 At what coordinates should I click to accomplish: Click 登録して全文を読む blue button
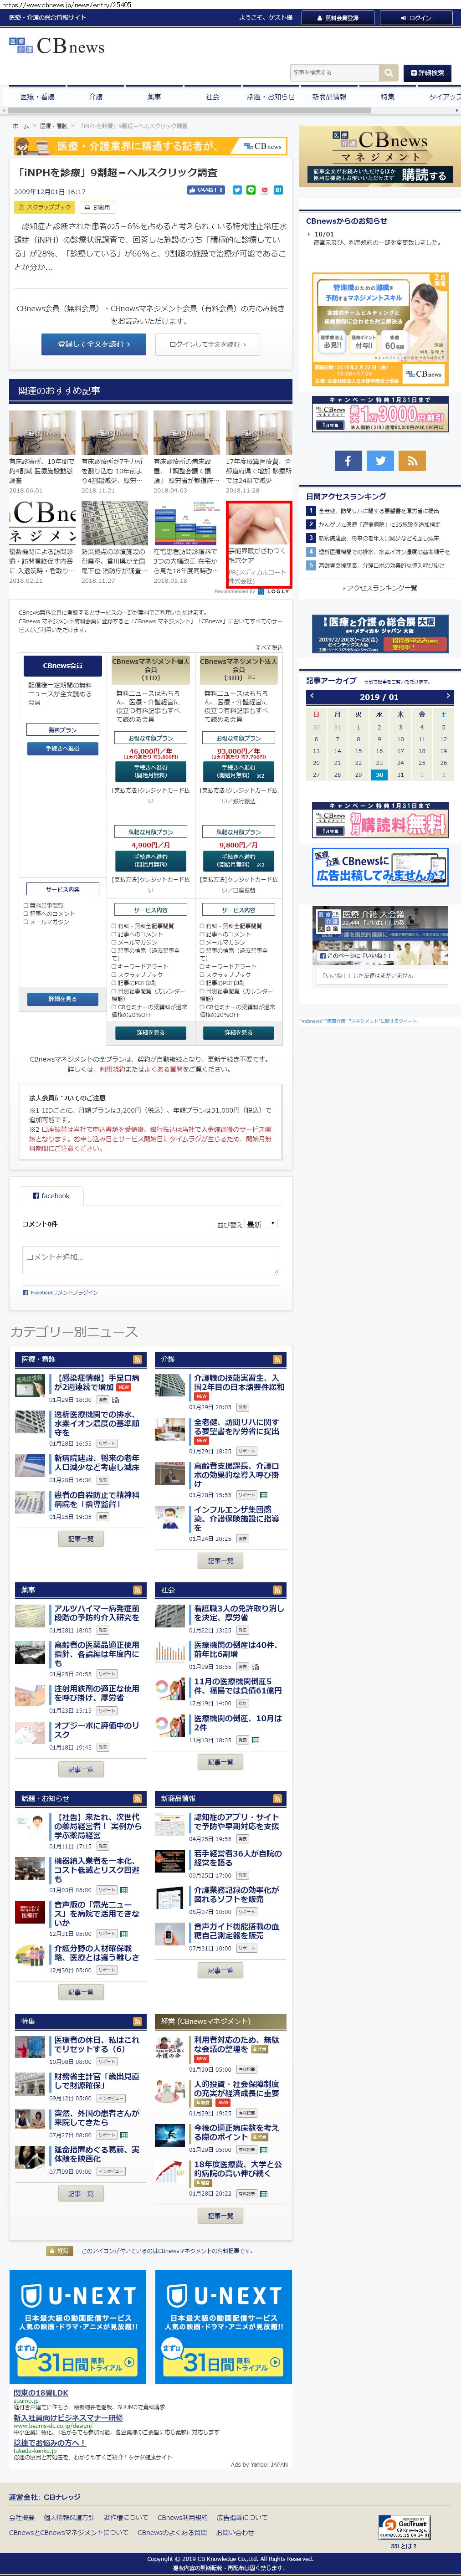(x=94, y=344)
